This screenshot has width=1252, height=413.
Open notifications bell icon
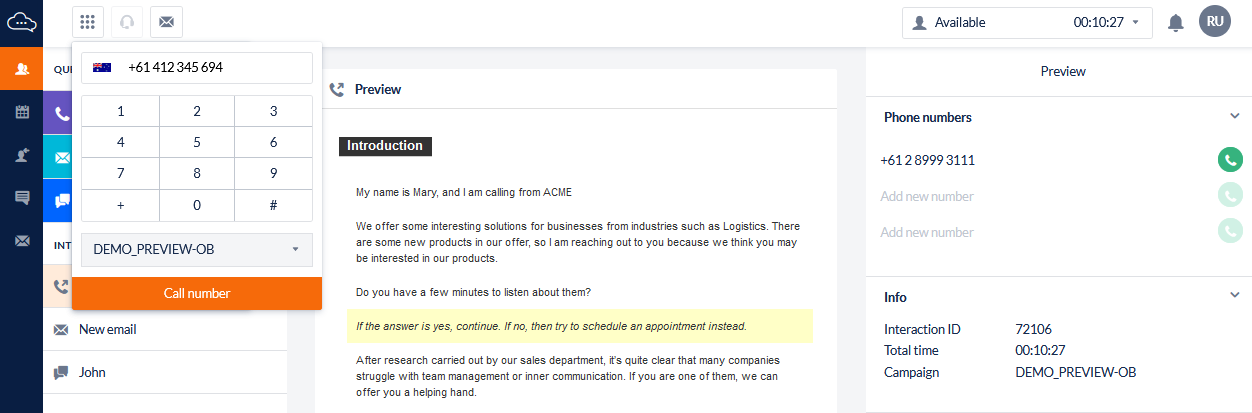(x=1176, y=22)
